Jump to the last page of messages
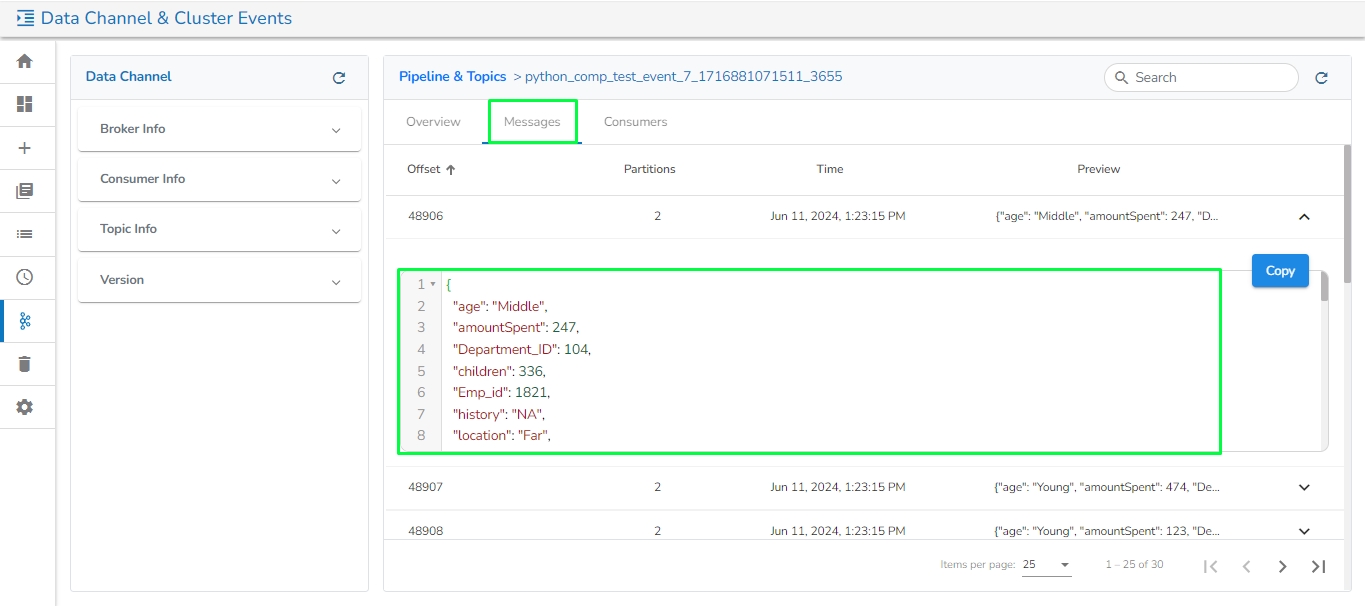This screenshot has height=606, width=1365. 1318,566
